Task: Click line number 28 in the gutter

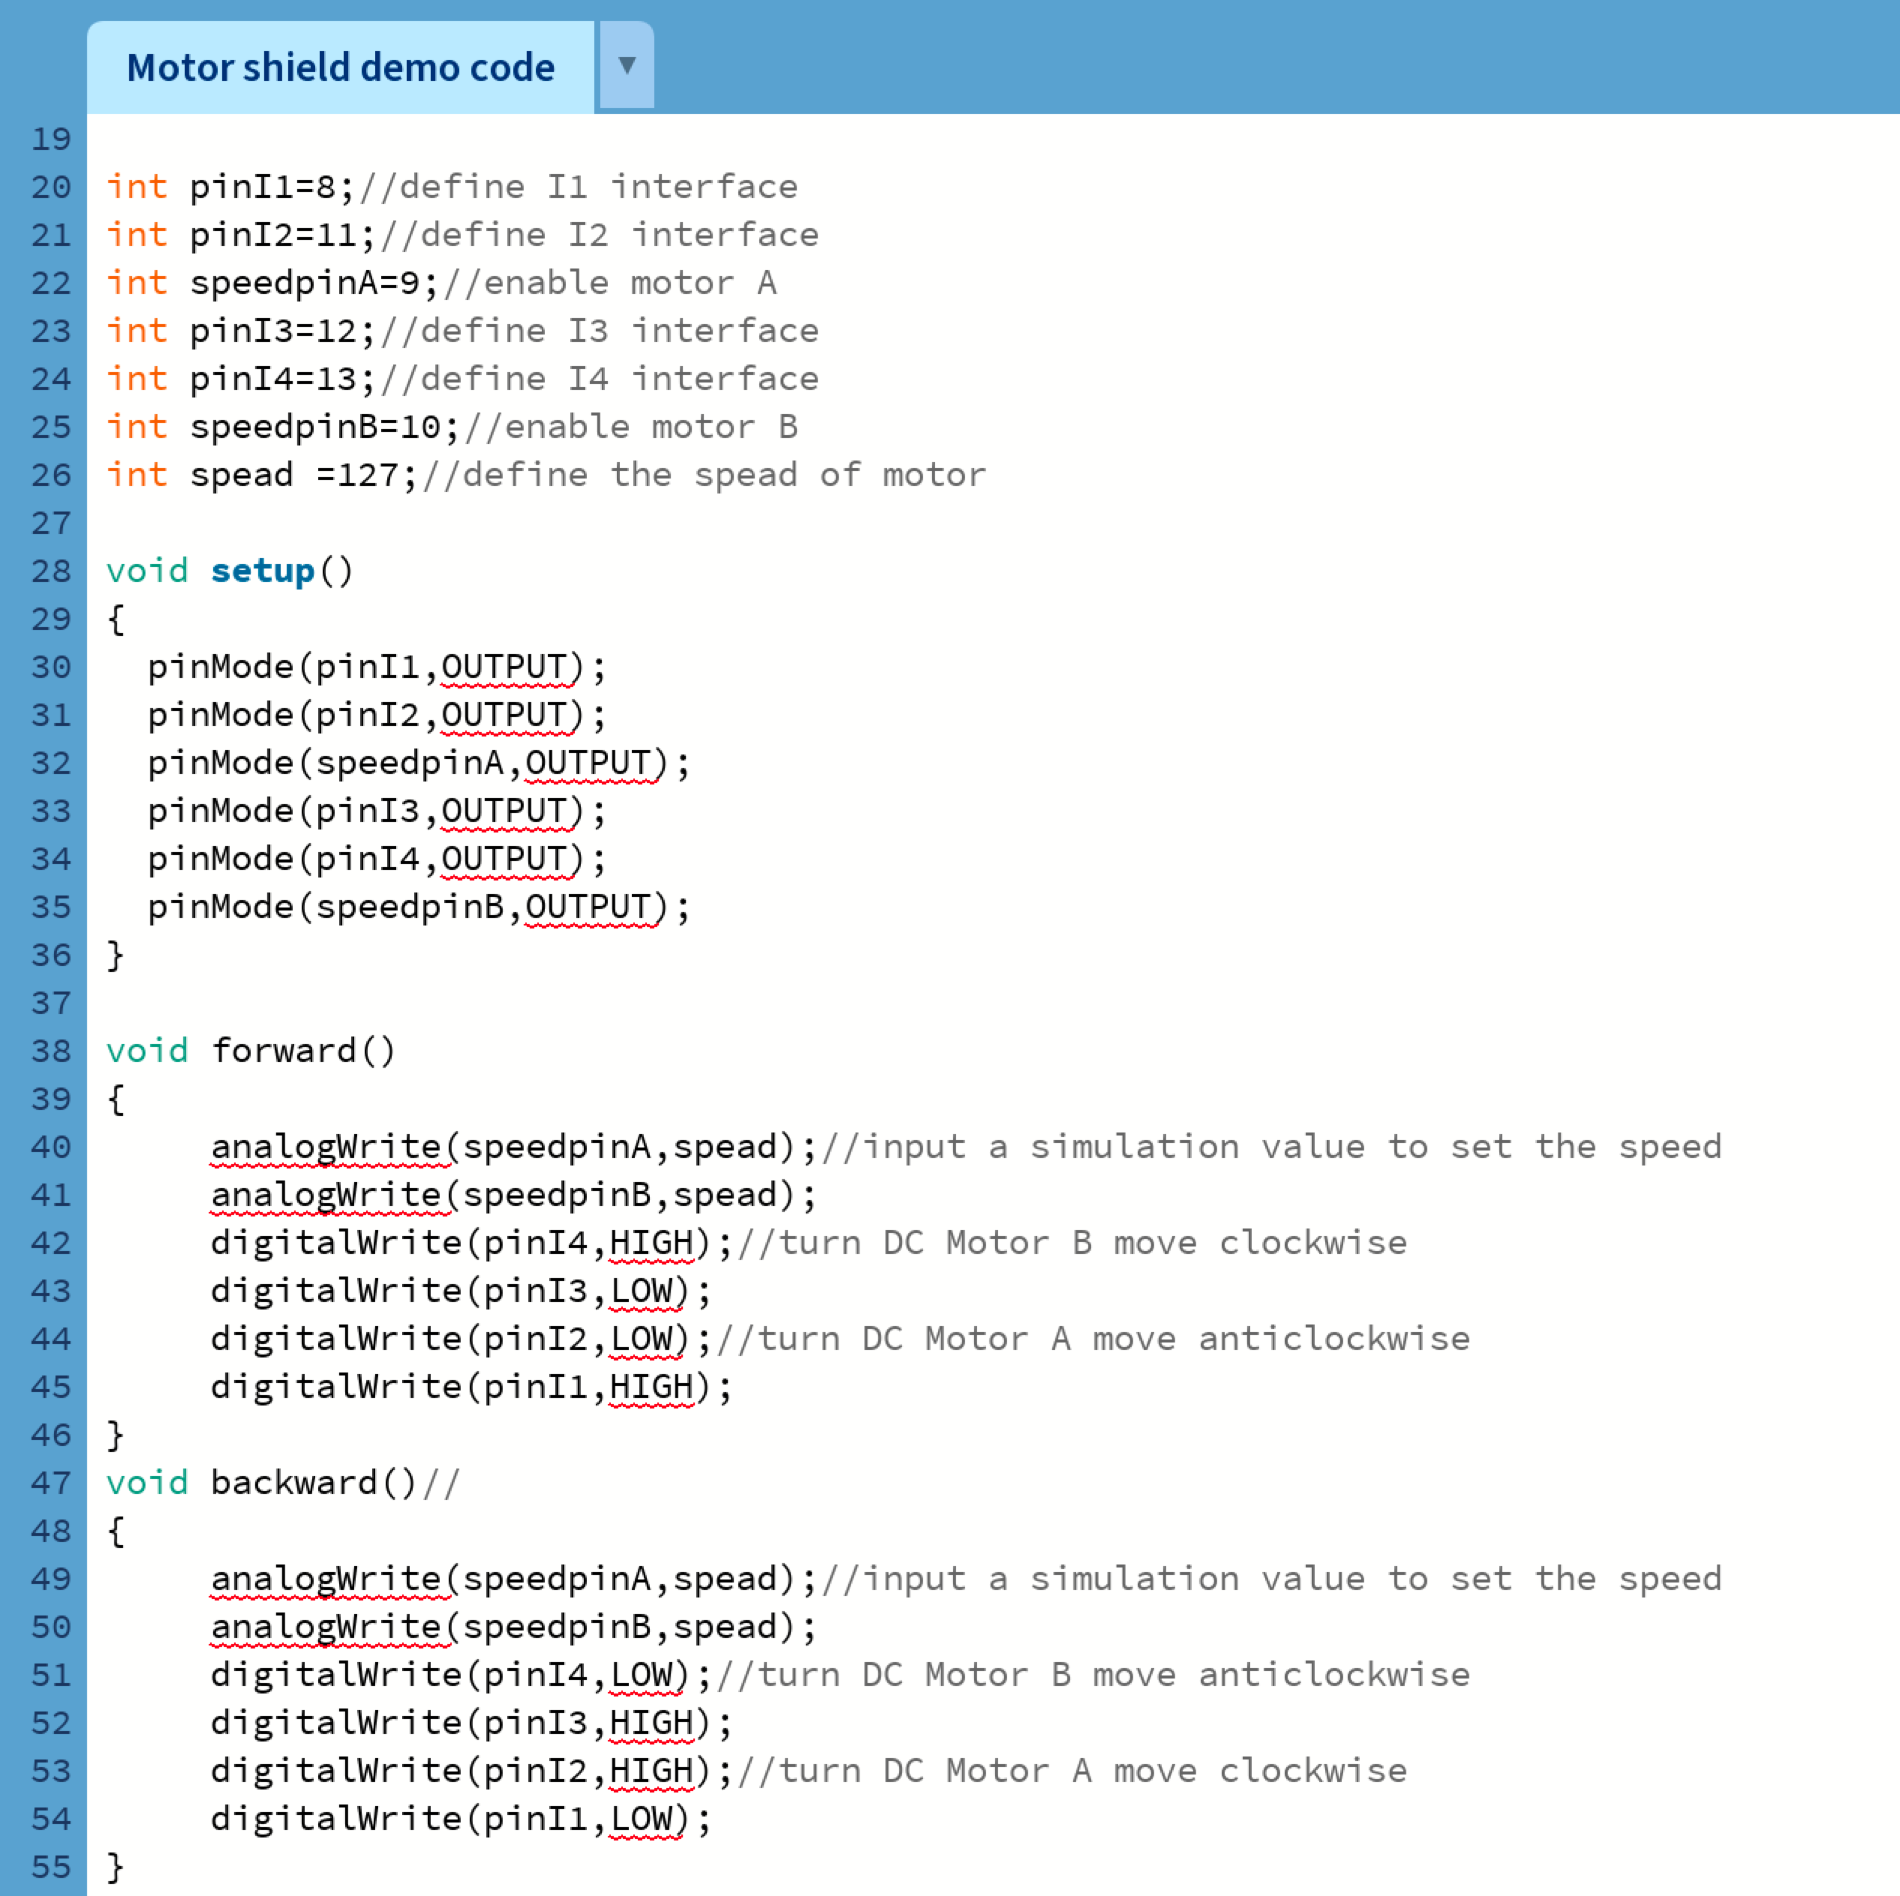Action: tap(51, 571)
